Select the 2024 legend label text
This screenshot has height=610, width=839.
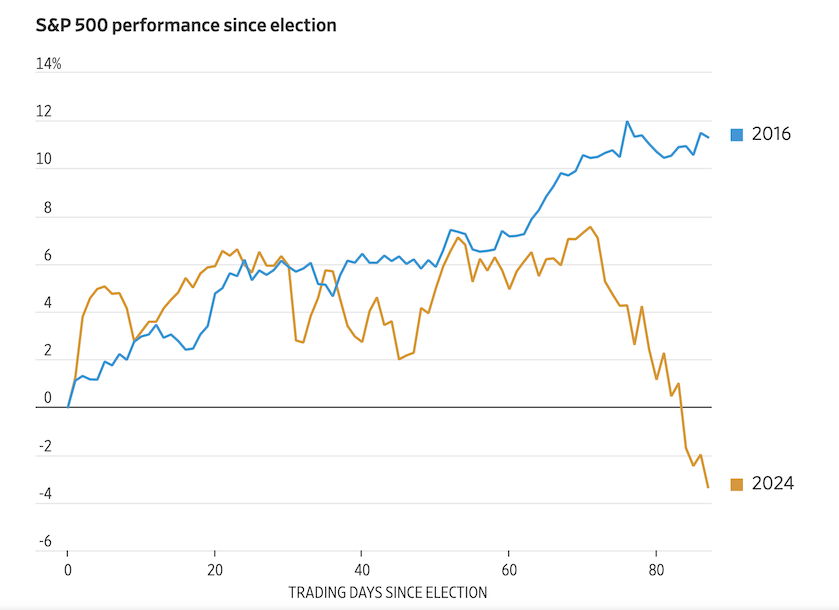(773, 484)
